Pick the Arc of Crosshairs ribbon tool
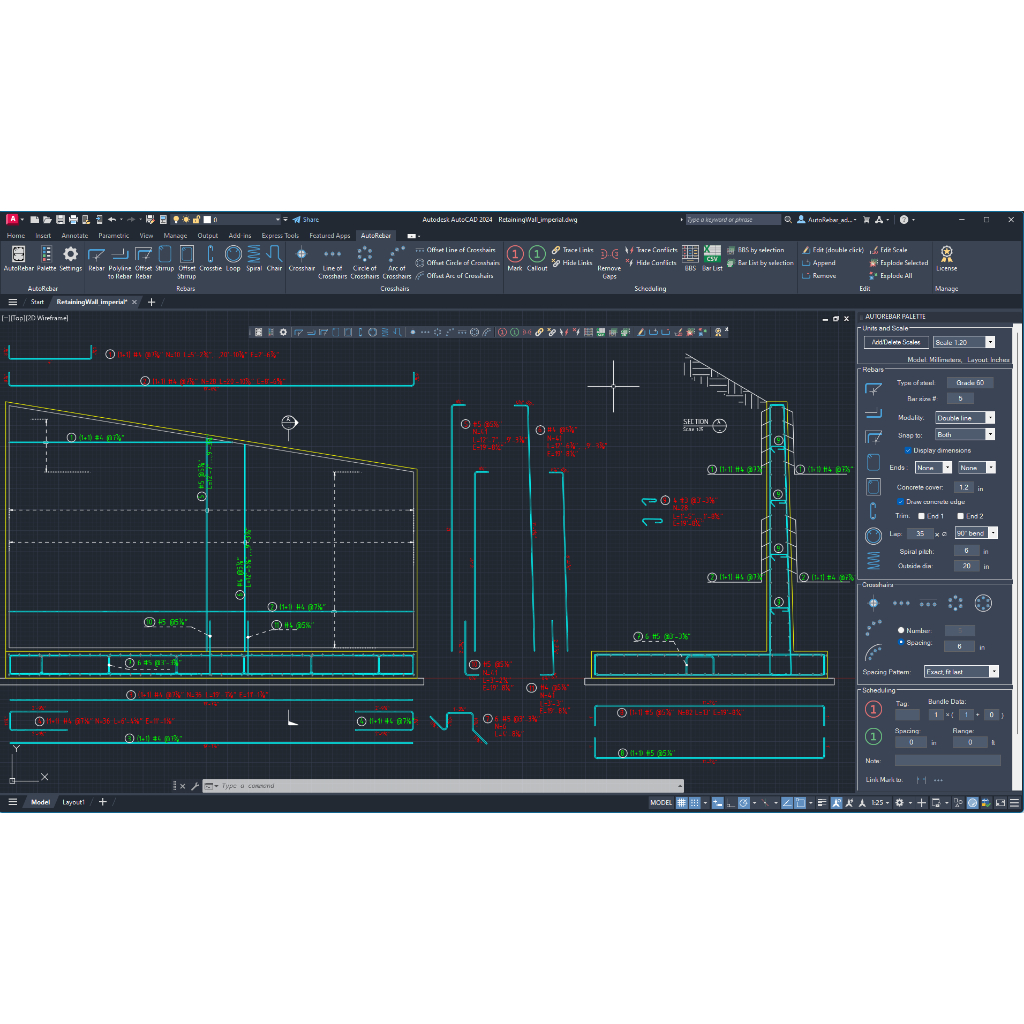Screen dimensions: 1024x1024 point(396,262)
